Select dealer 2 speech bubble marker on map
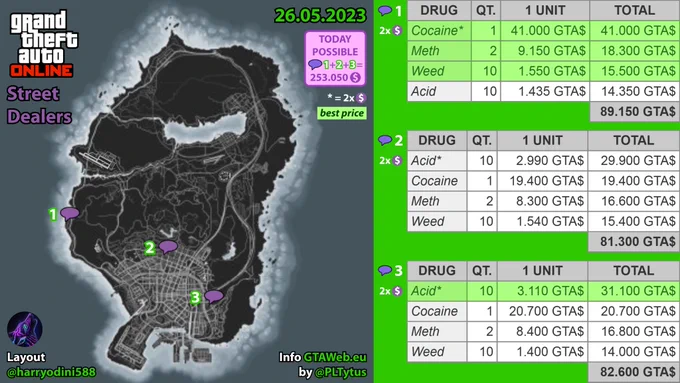 click(168, 247)
